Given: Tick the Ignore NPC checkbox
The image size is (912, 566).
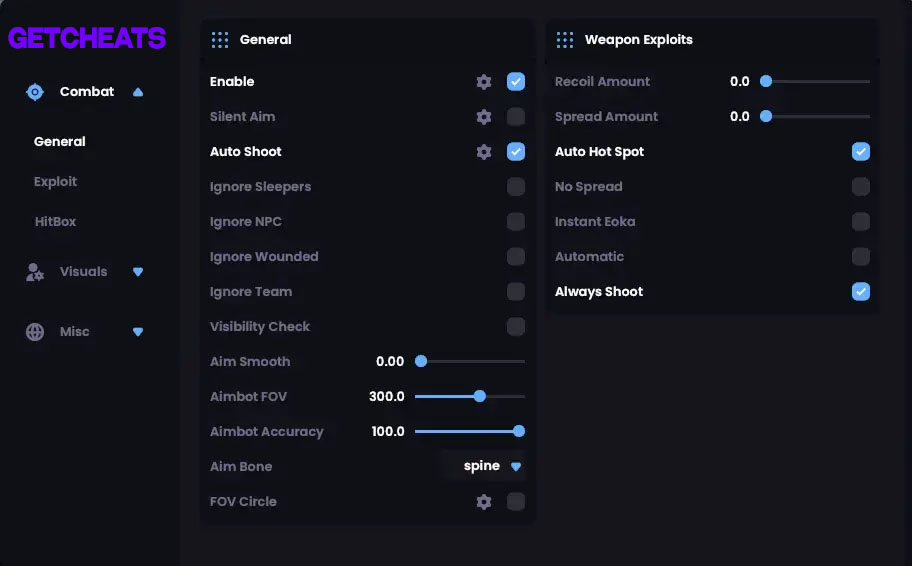Looking at the screenshot, I should 516,222.
